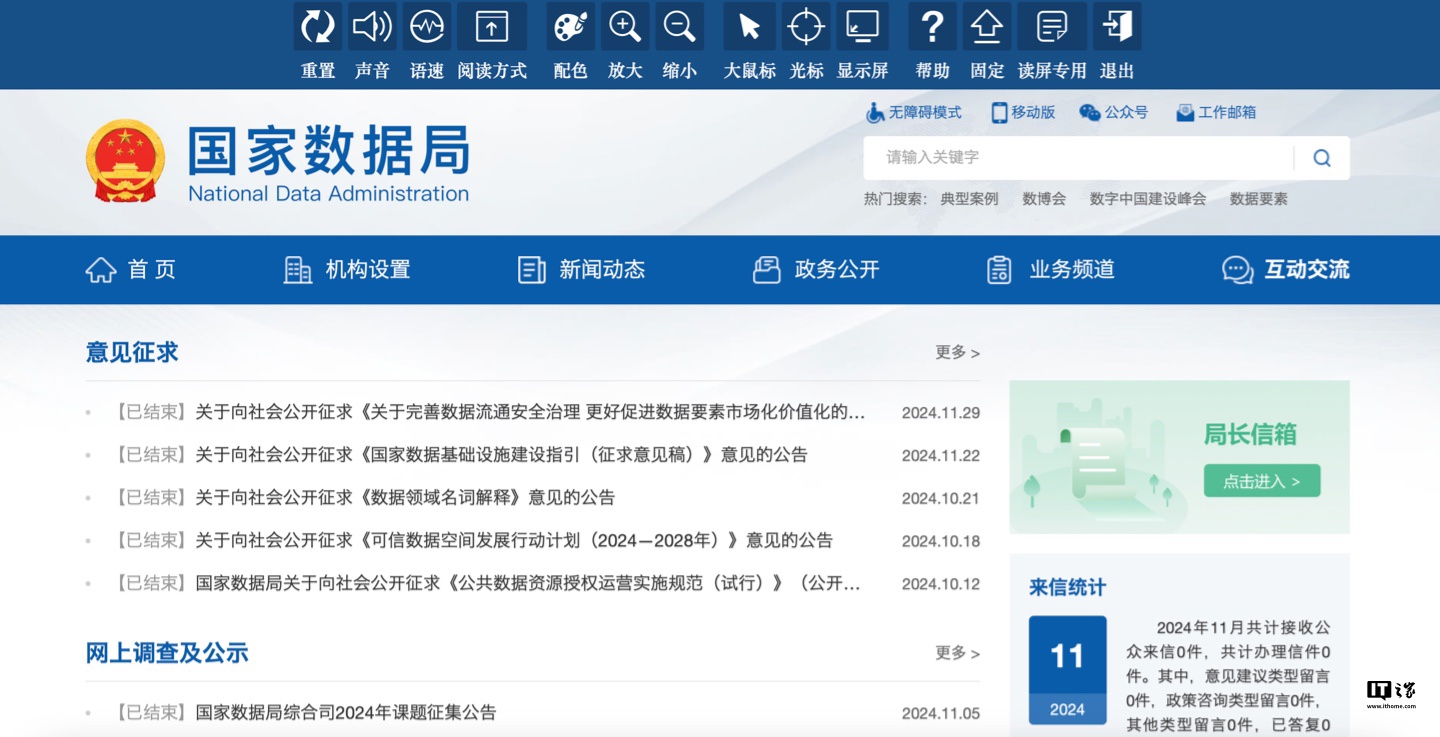This screenshot has height=737, width=1440.
Task: Click the 缩小 zoom out icon
Action: (x=680, y=27)
